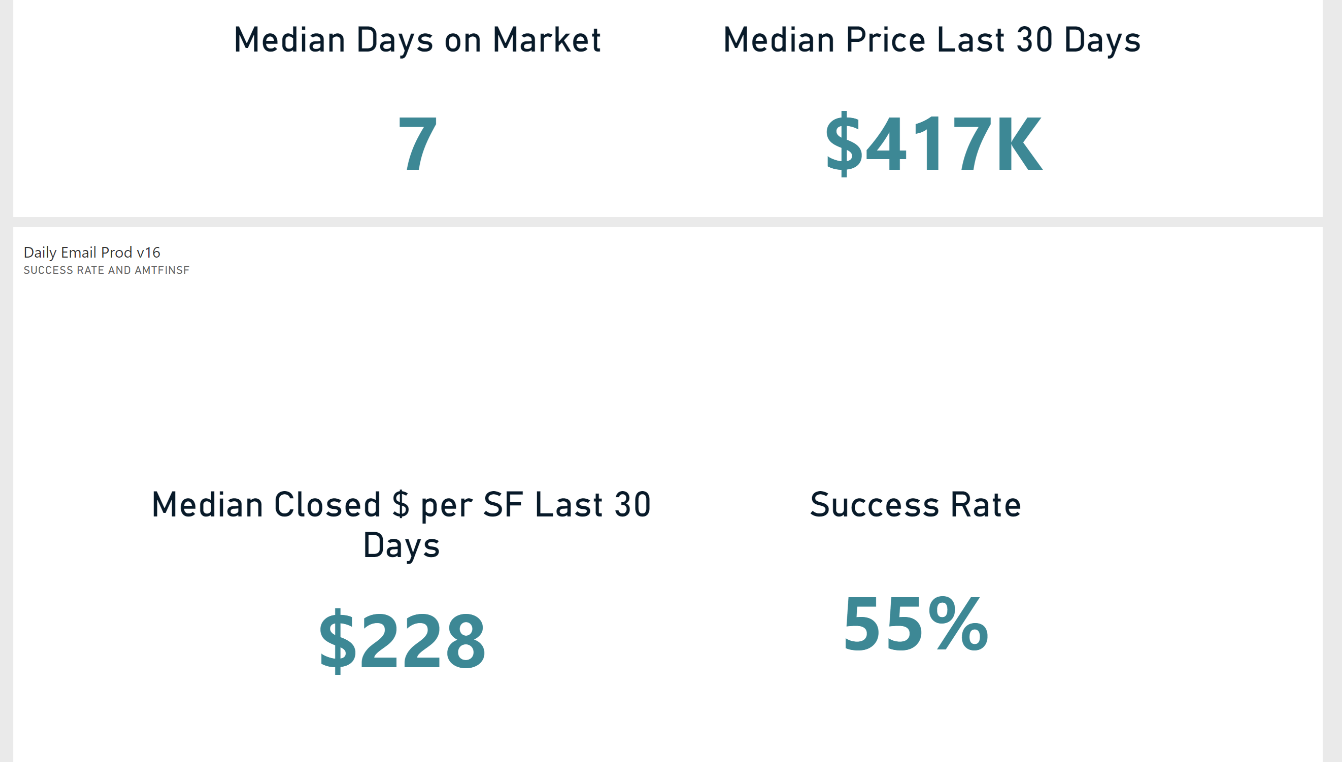
Task: Click the word Days under Median Closed title
Action: click(x=401, y=546)
